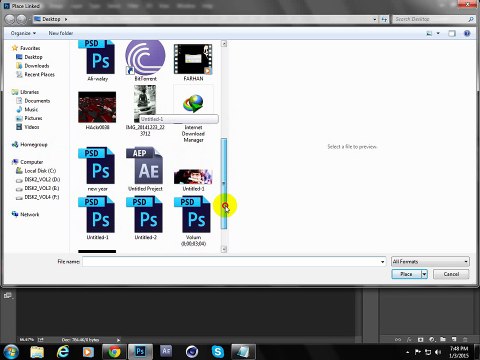Toggle the preview pane button

coord(452,33)
